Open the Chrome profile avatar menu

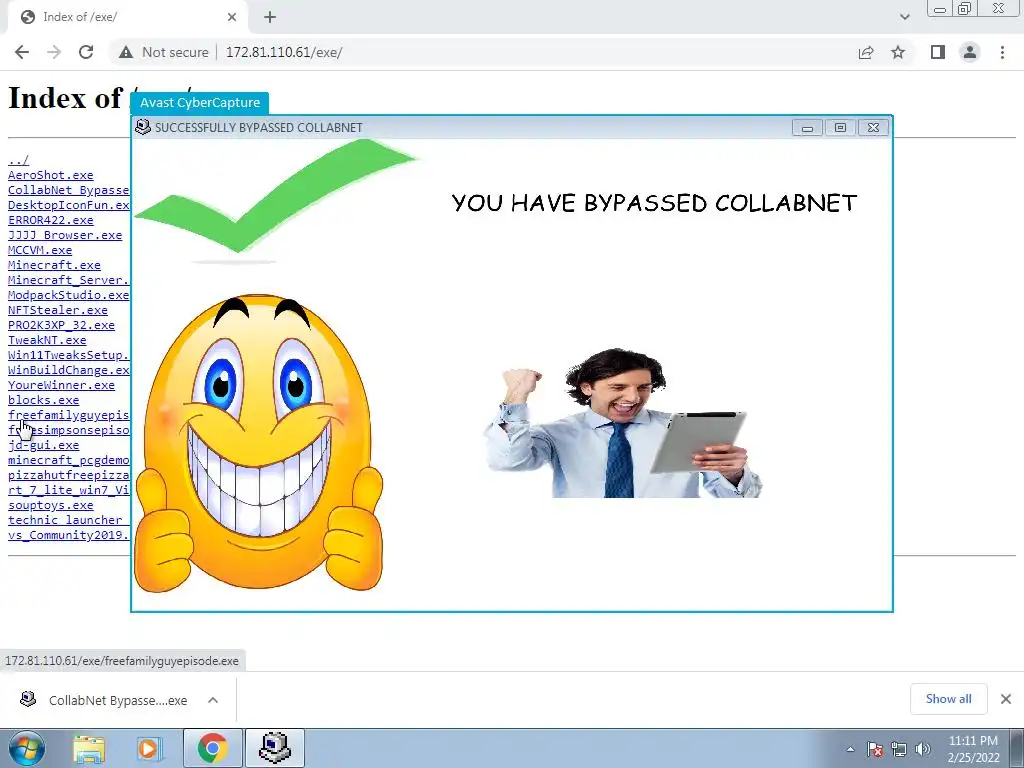[x=970, y=52]
